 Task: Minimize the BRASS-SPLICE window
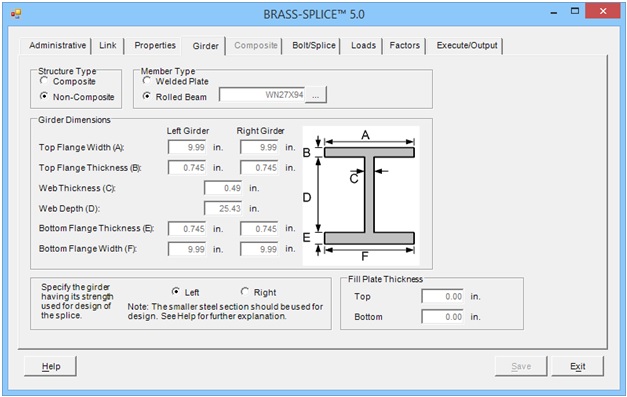[554, 13]
